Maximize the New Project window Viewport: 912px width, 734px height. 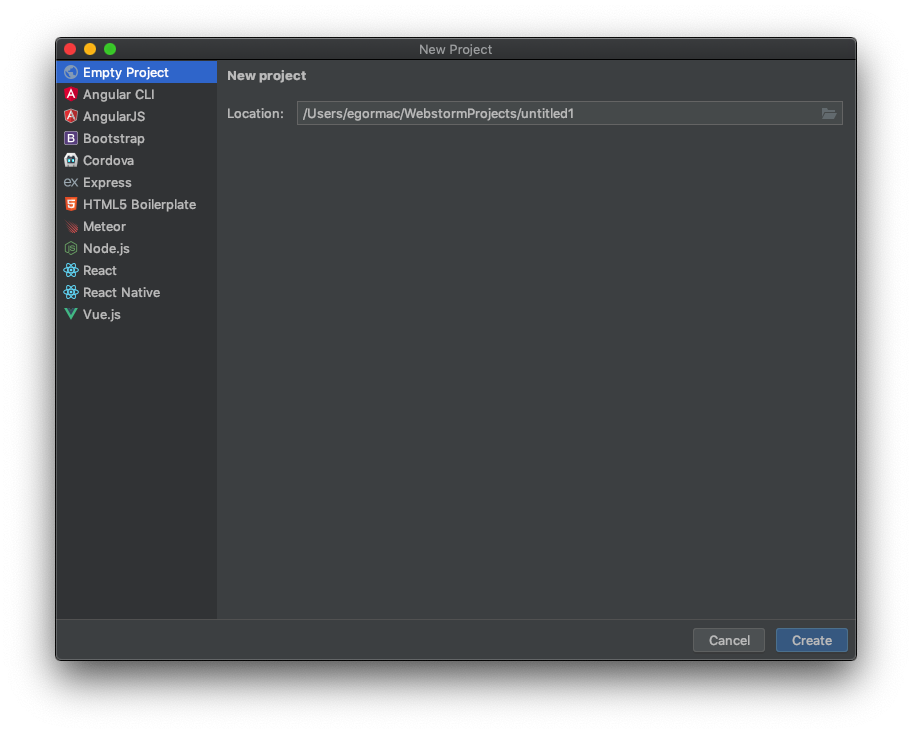click(x=110, y=49)
